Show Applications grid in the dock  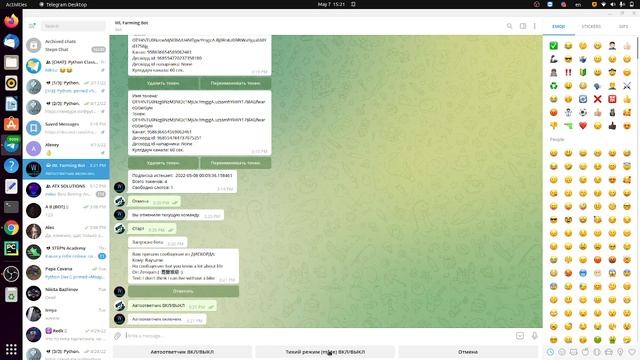(x=11, y=349)
